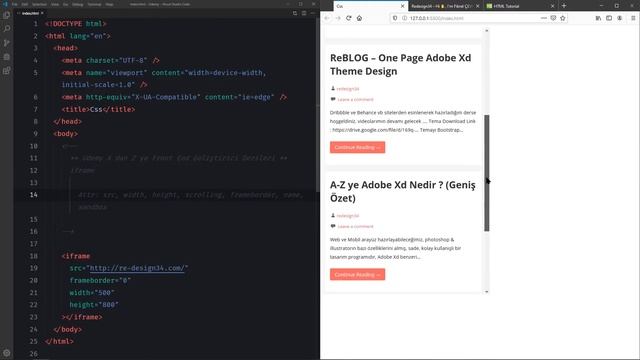
Task: Open the Edit menu in VS Code
Action: coord(25,4)
